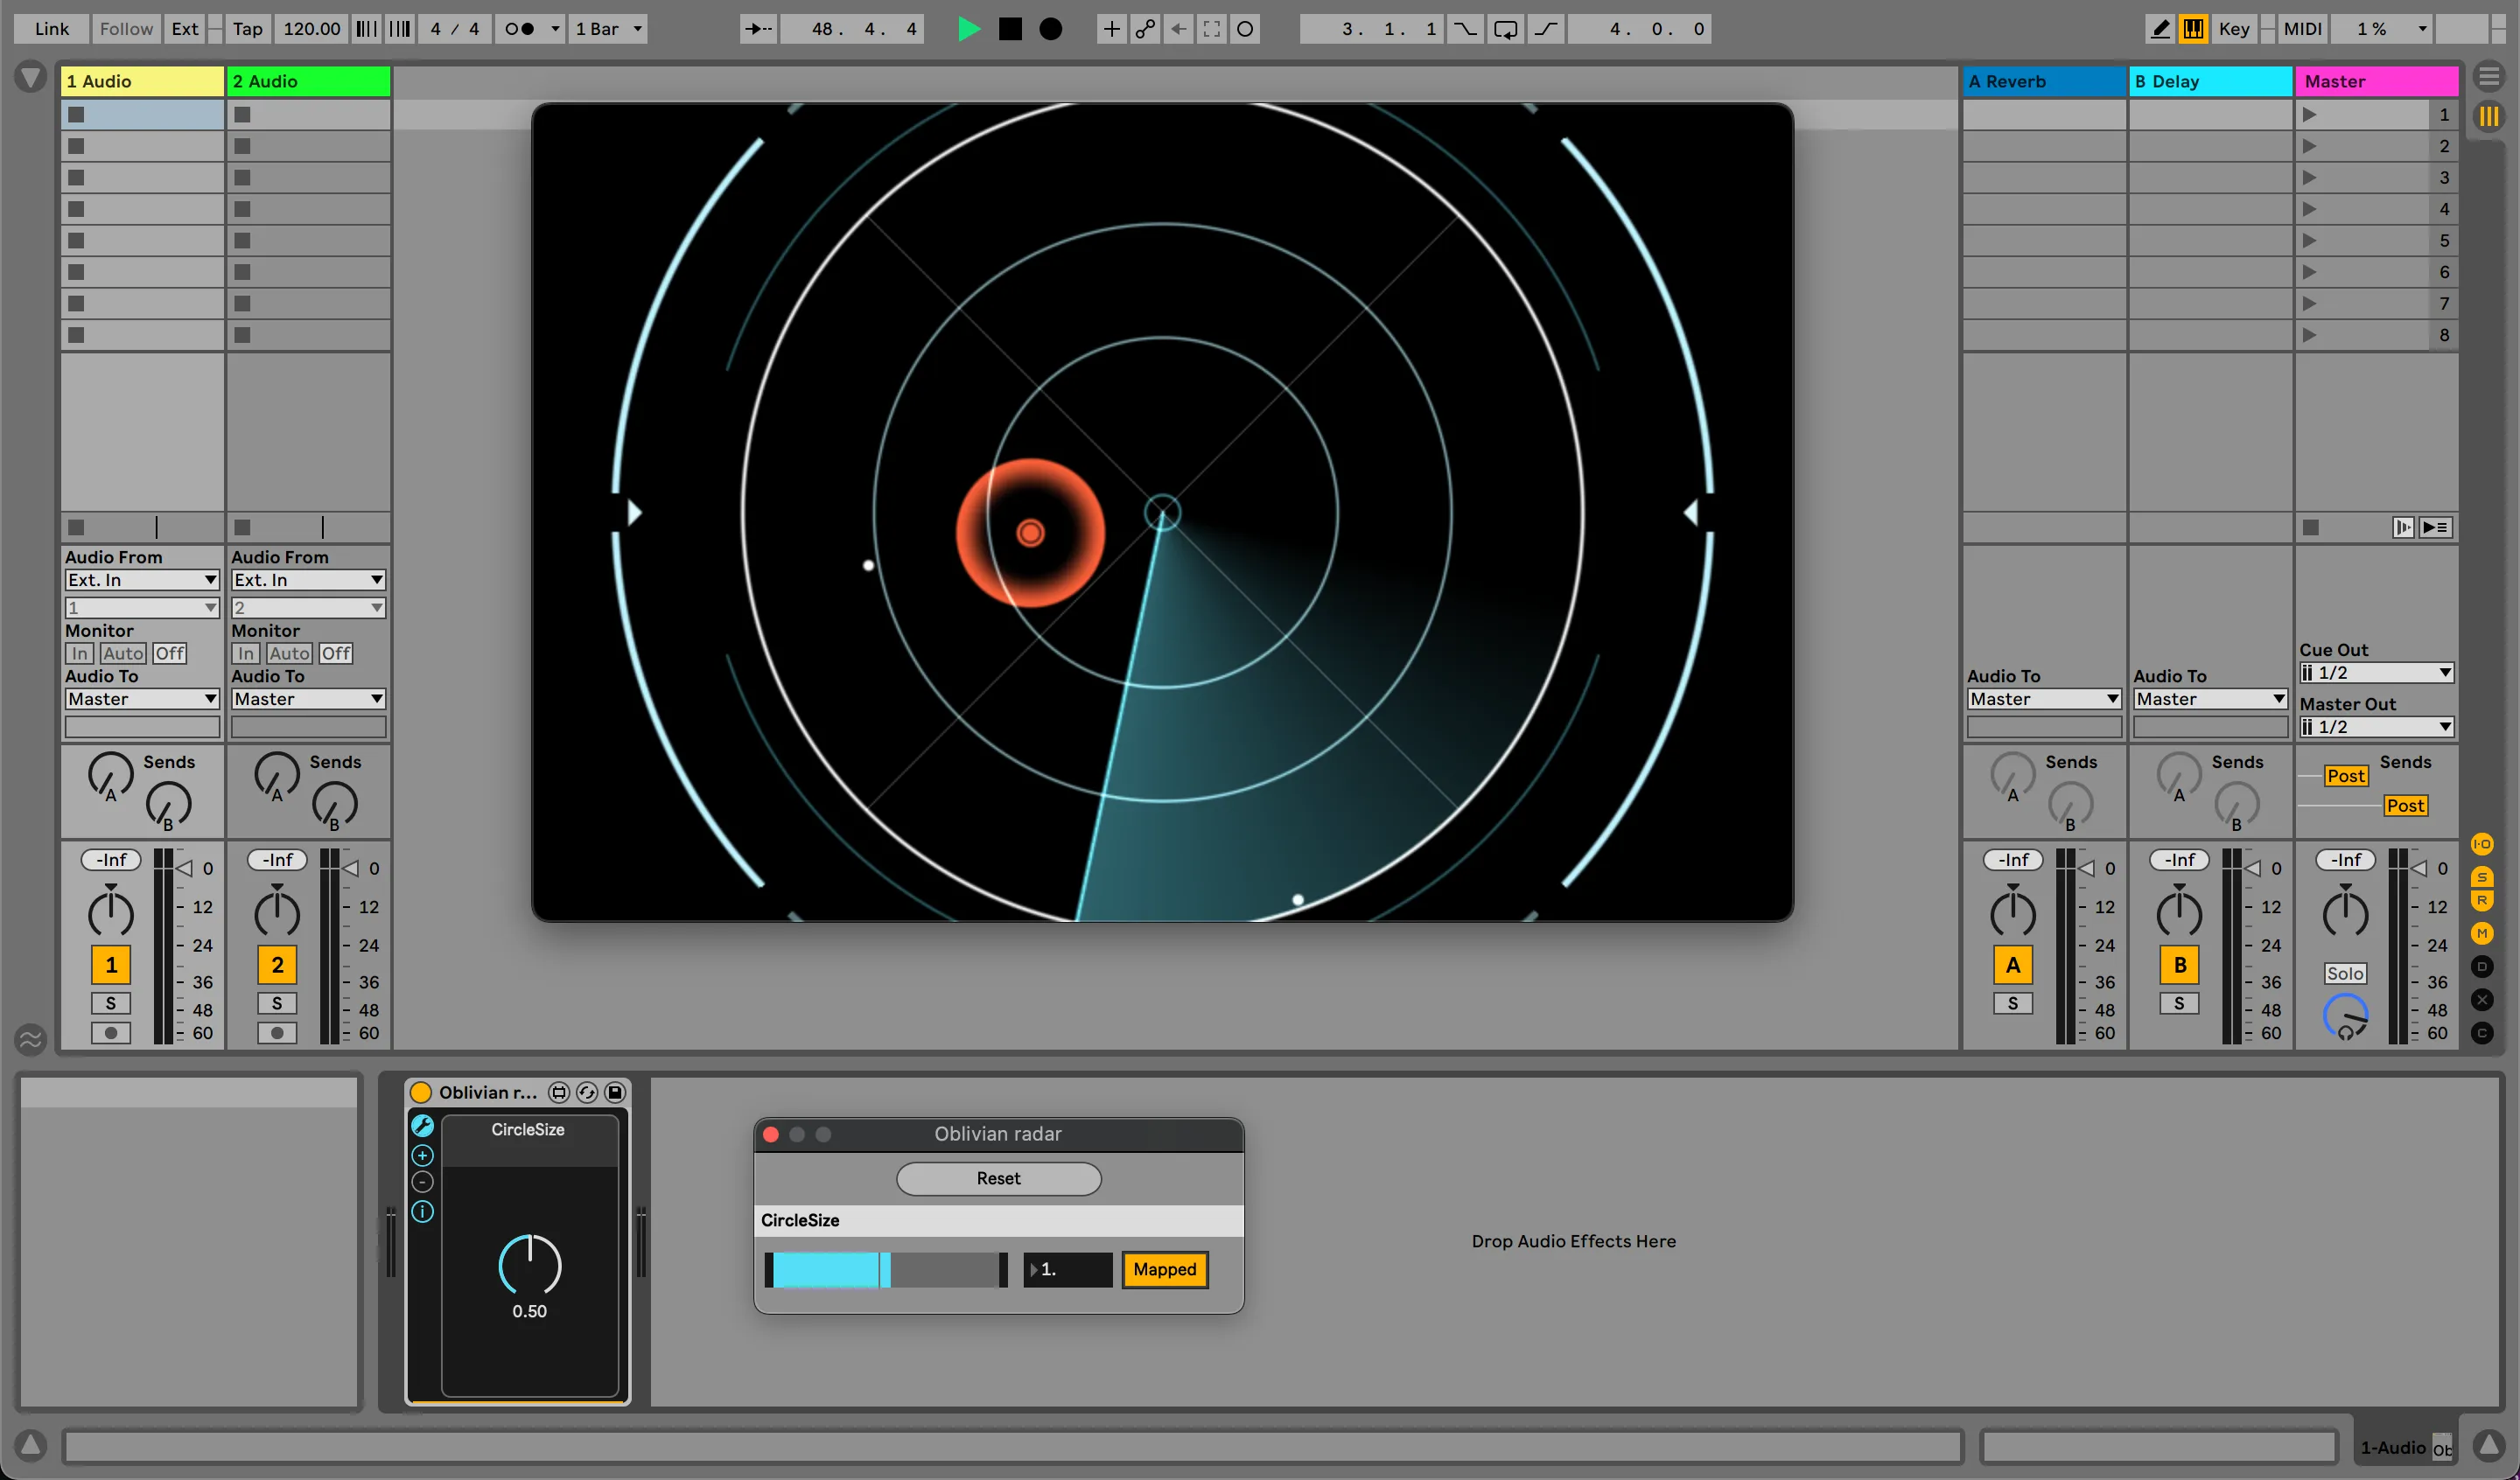Open the Master Out dropdown
Viewport: 2520px width, 1480px height.
coord(2375,727)
